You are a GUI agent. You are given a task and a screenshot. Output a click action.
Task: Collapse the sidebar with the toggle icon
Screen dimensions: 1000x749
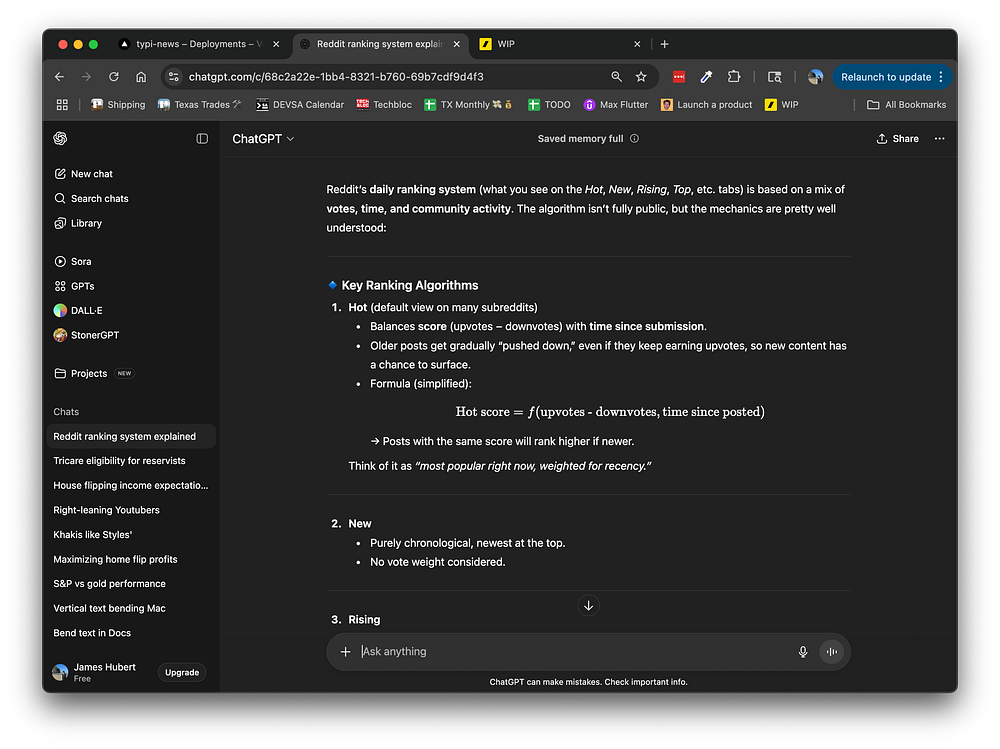(202, 139)
